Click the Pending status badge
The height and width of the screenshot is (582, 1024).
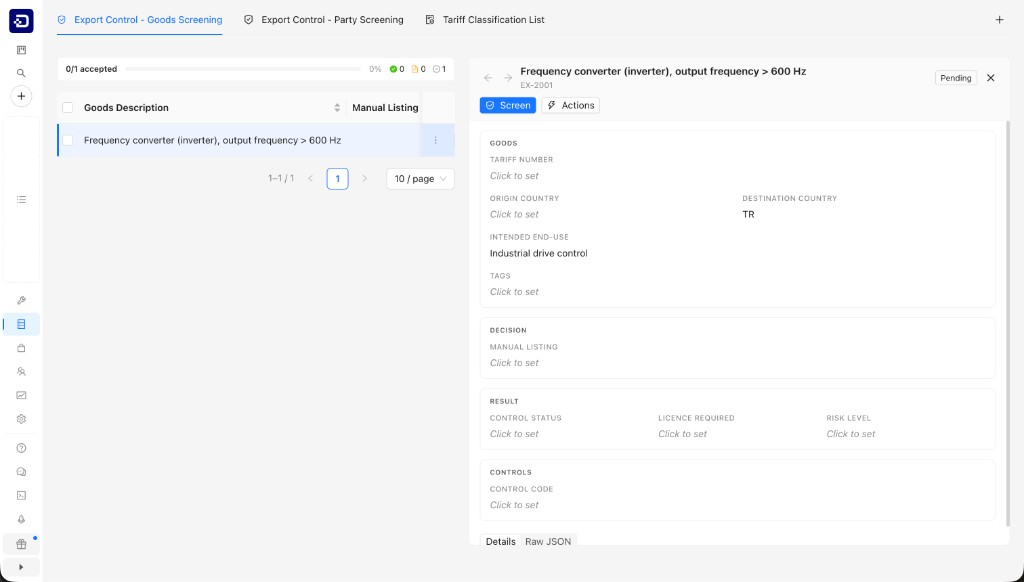[x=955, y=78]
